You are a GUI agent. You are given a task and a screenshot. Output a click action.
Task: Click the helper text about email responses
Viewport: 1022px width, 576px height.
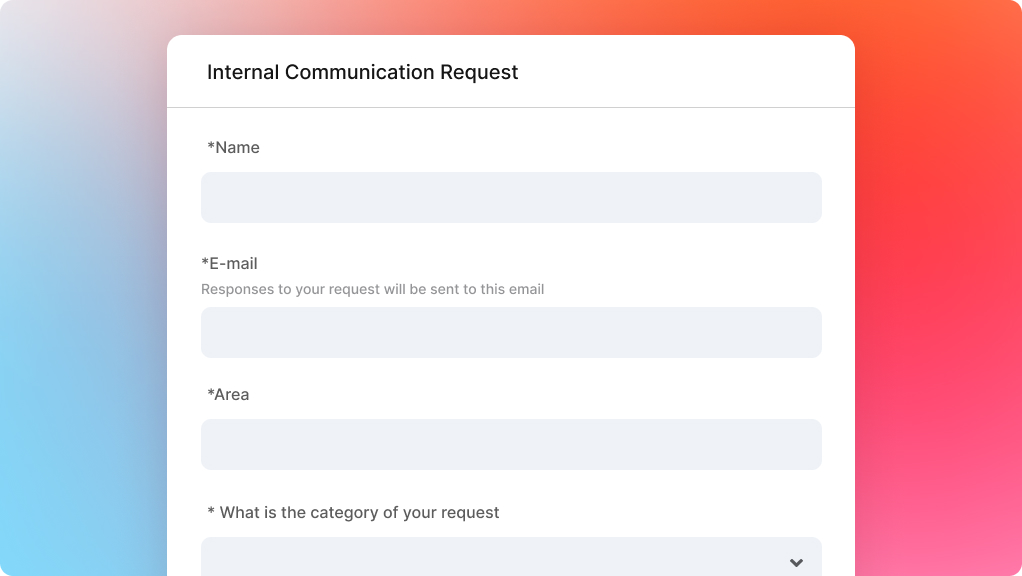click(x=372, y=289)
